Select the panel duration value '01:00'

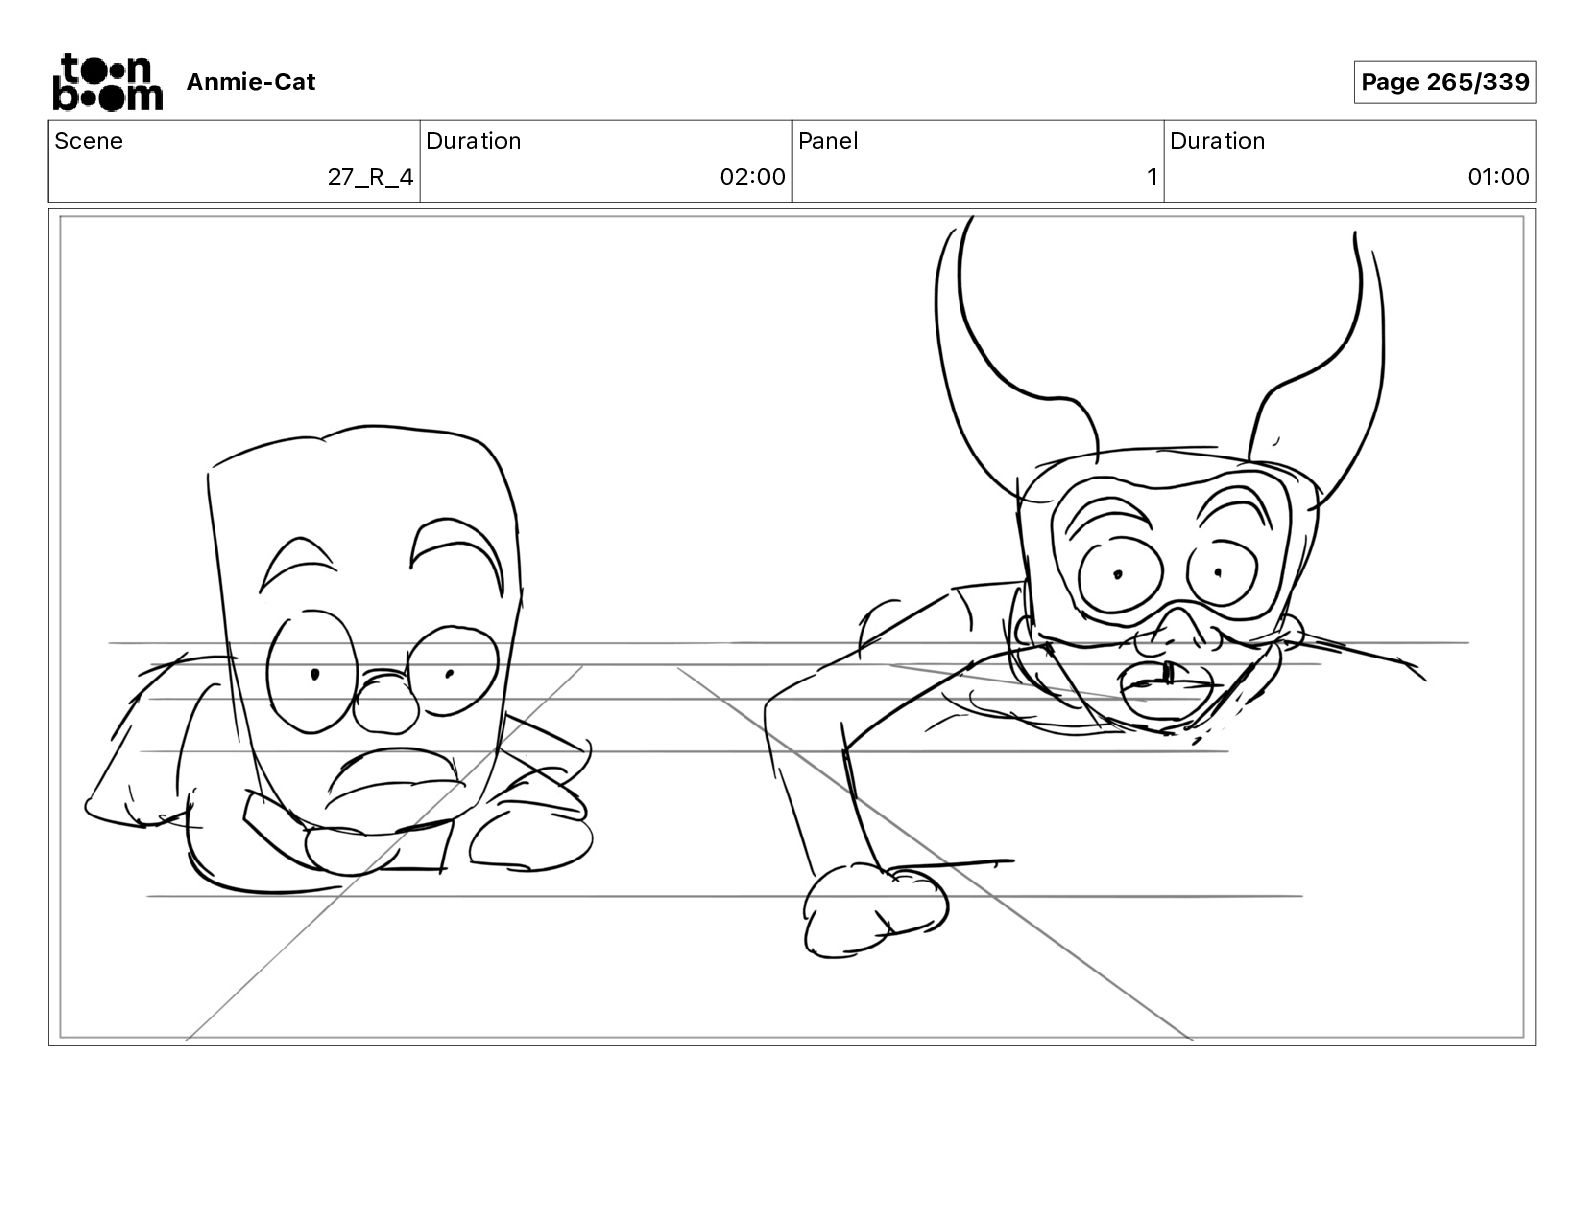(x=1498, y=177)
